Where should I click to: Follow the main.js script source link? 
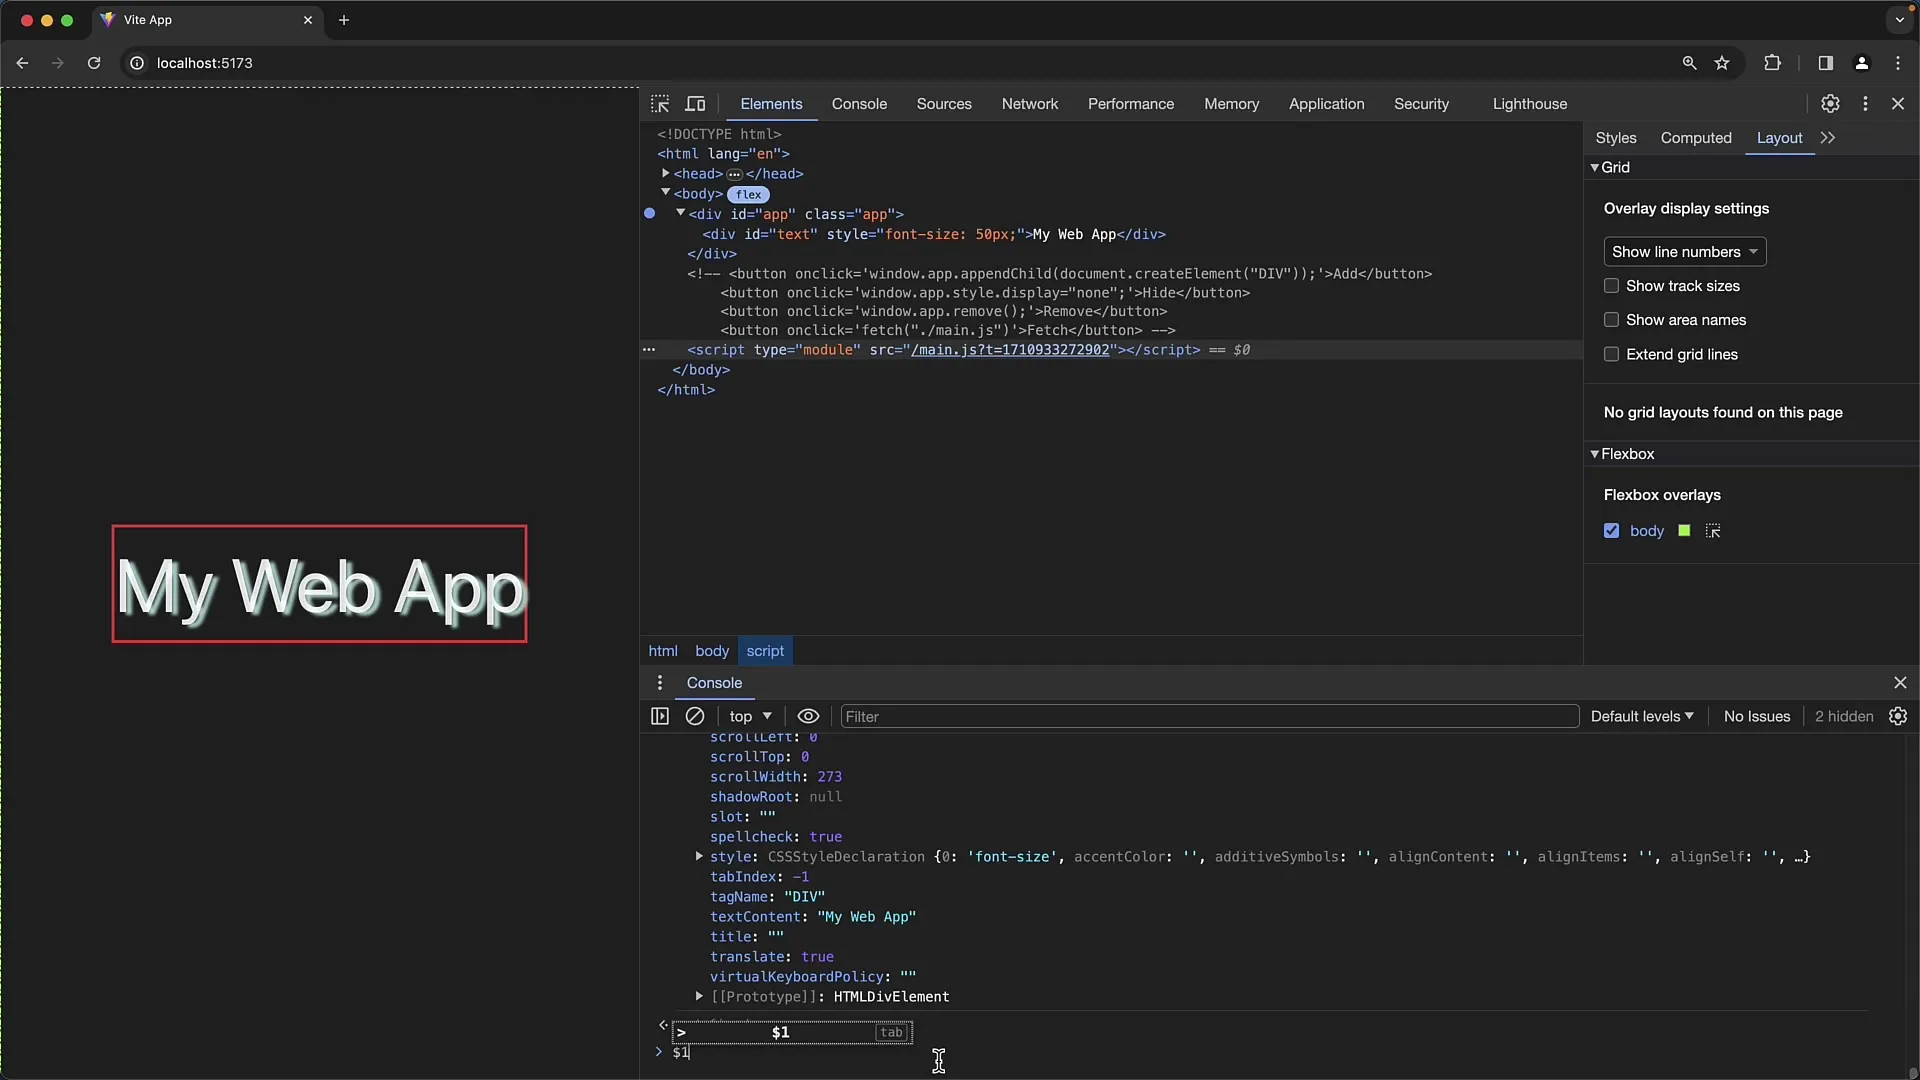pos(1009,350)
